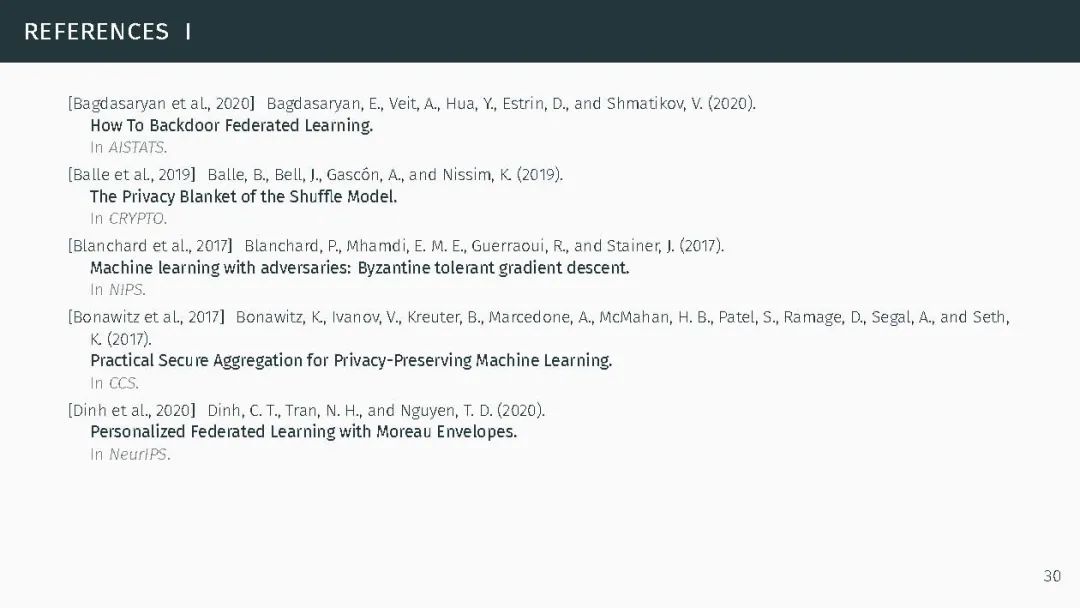Screen dimensions: 1080x608
Task: Click the "REFERENCES I" slide heading
Action: [x=107, y=32]
